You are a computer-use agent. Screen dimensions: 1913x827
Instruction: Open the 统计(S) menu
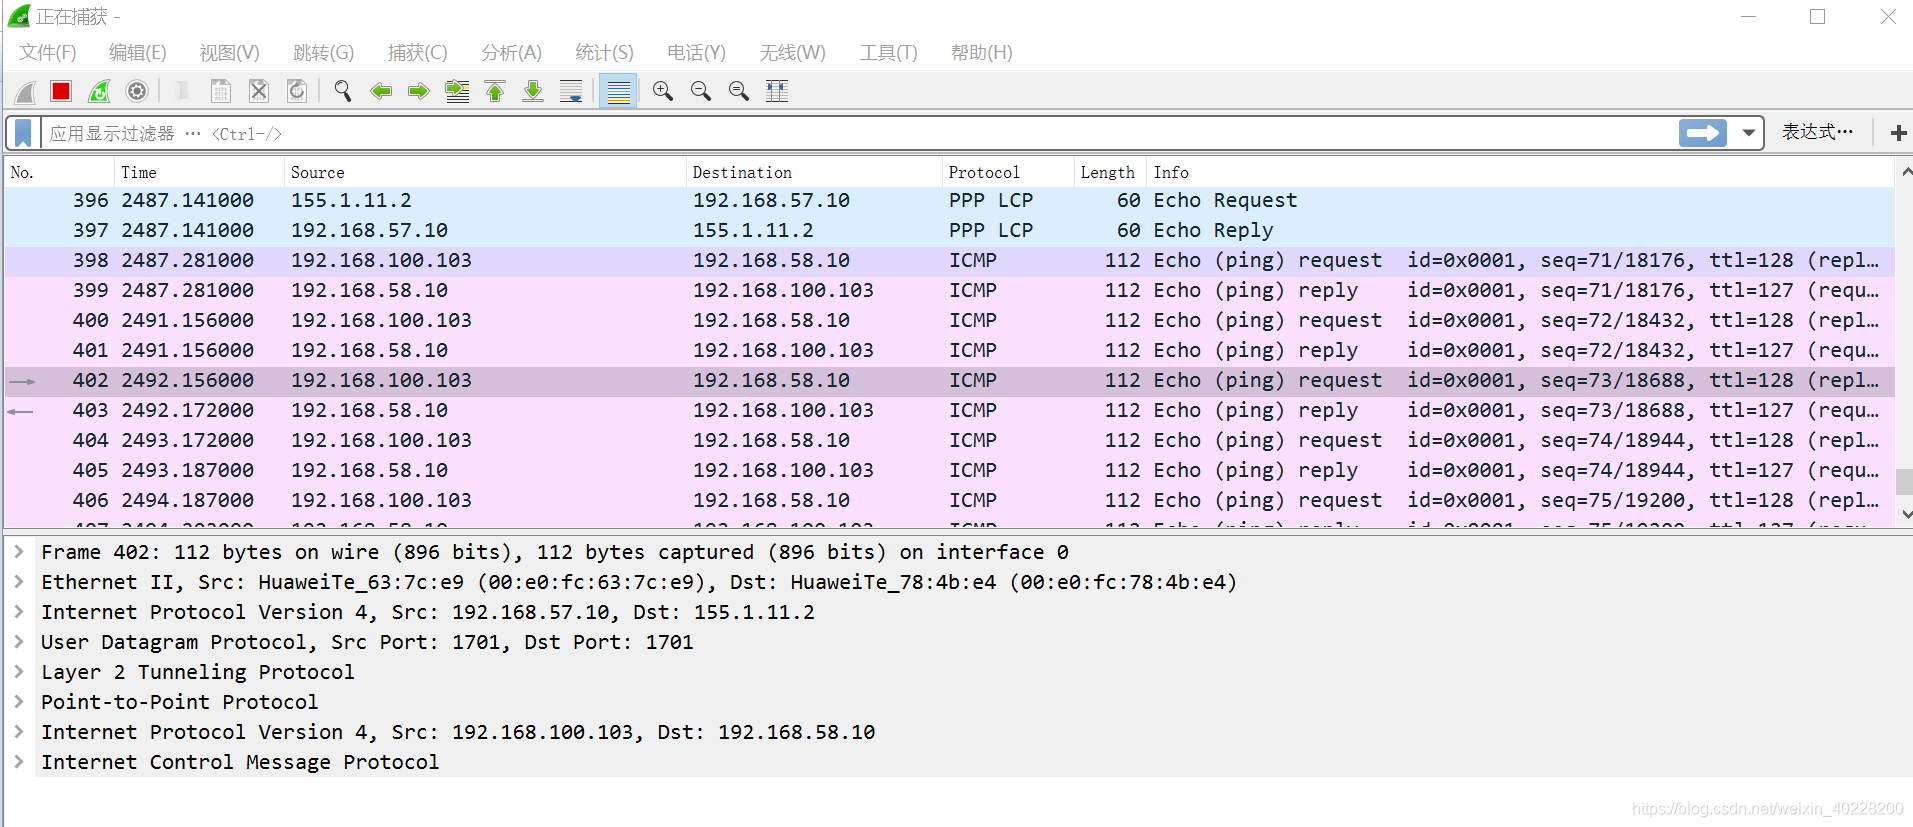click(604, 53)
